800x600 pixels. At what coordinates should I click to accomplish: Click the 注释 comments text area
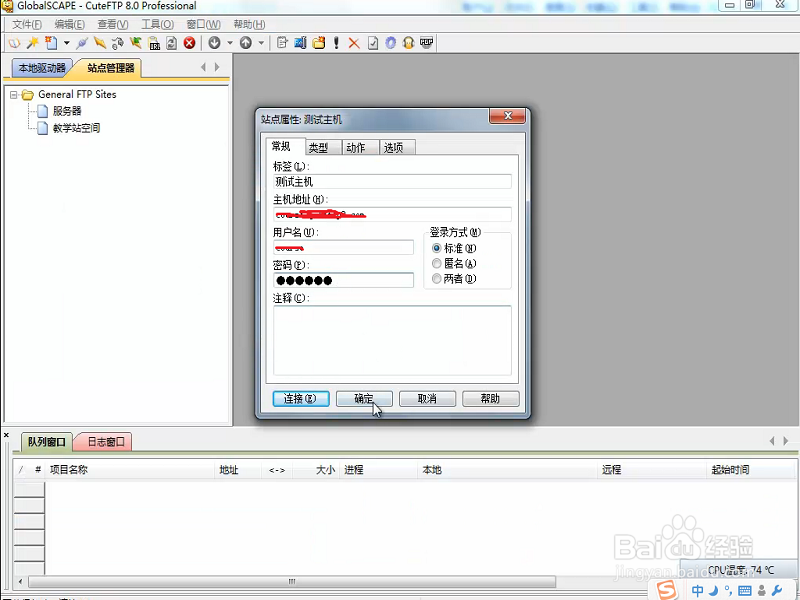click(x=392, y=340)
